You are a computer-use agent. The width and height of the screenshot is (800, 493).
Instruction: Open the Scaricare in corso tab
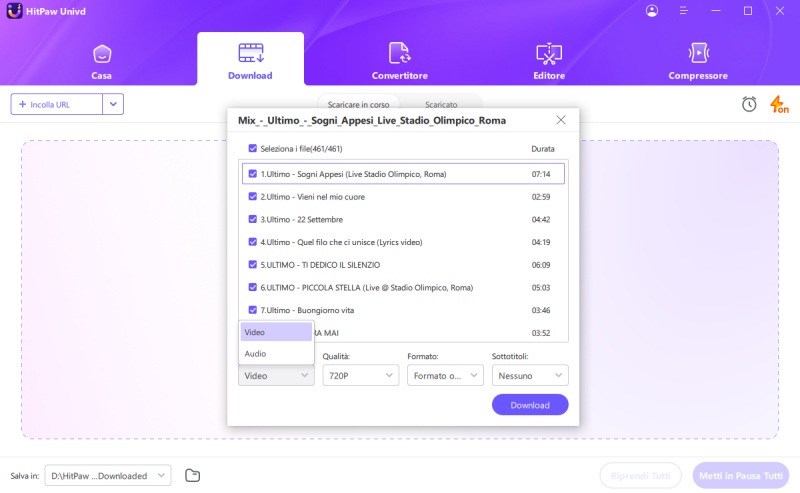(x=358, y=104)
